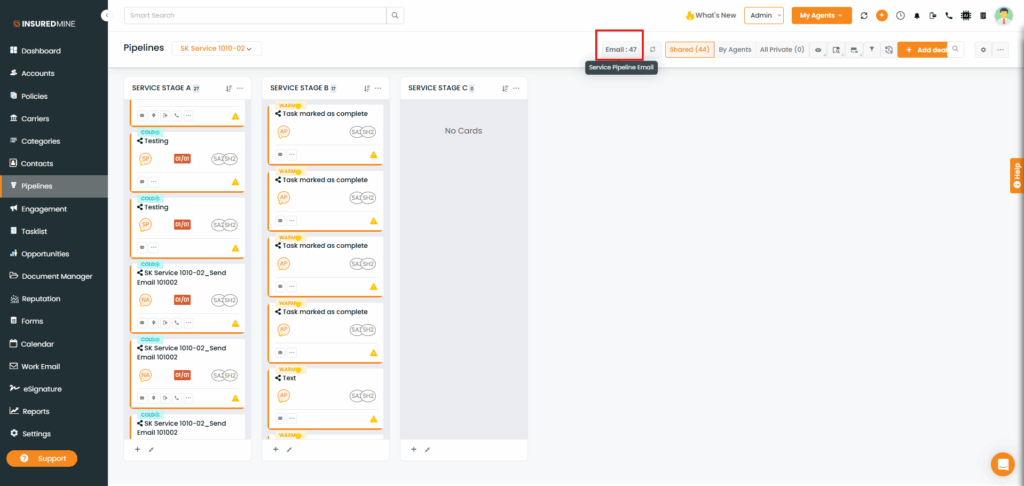
Task: Expand the Admin role dropdown
Action: tap(763, 15)
